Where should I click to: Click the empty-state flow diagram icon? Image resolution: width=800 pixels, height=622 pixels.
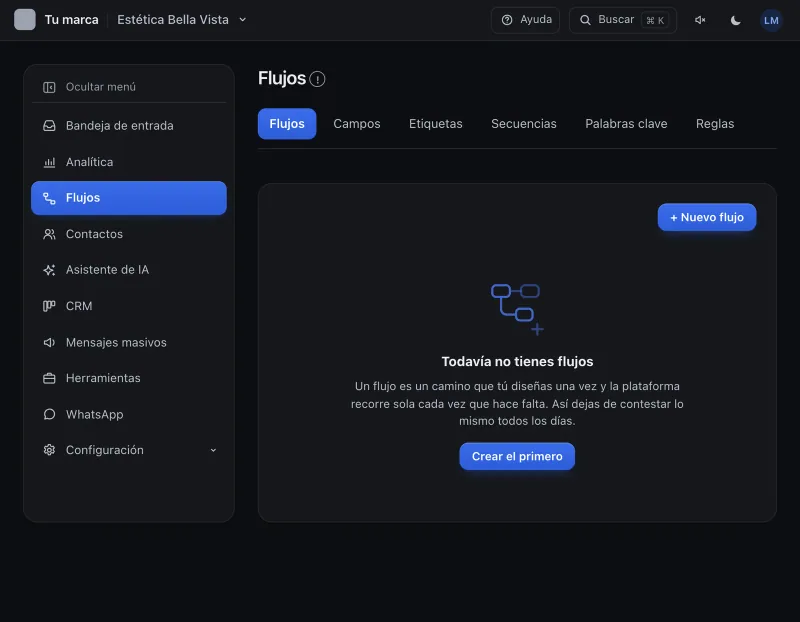pyautogui.click(x=517, y=309)
